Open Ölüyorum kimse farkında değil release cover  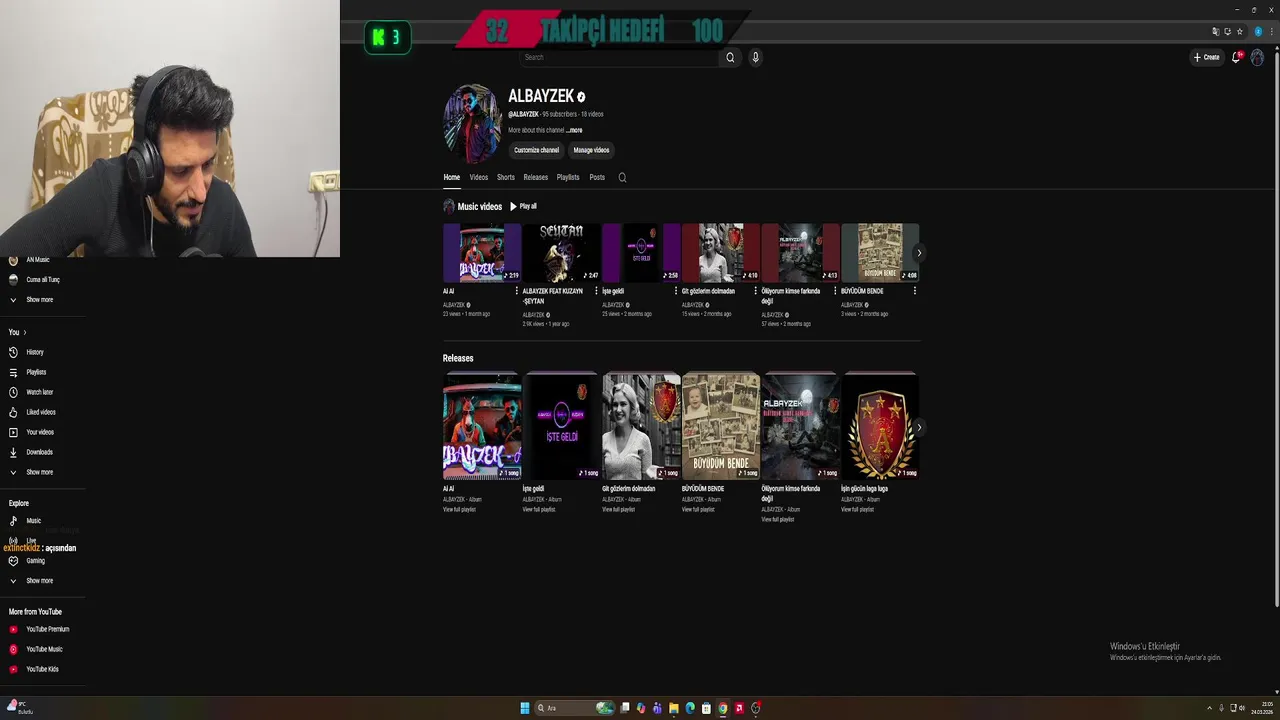800,426
